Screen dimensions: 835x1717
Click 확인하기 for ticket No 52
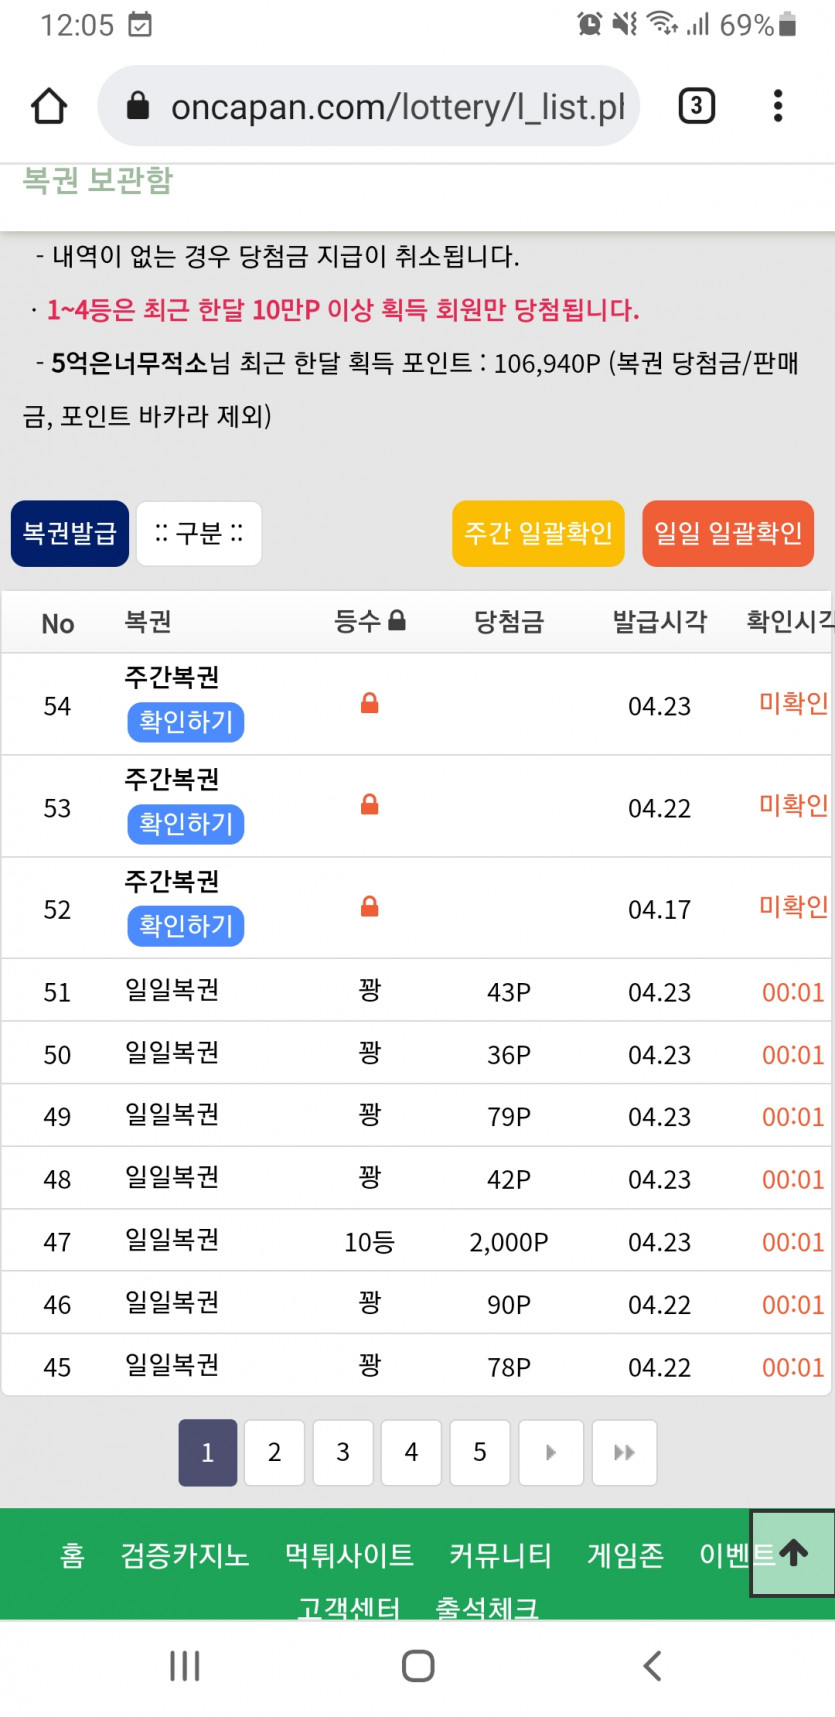pos(186,926)
